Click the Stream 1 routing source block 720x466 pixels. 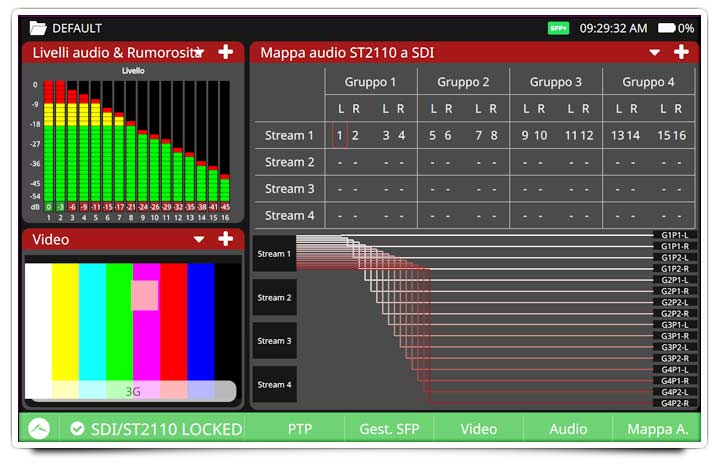274,253
